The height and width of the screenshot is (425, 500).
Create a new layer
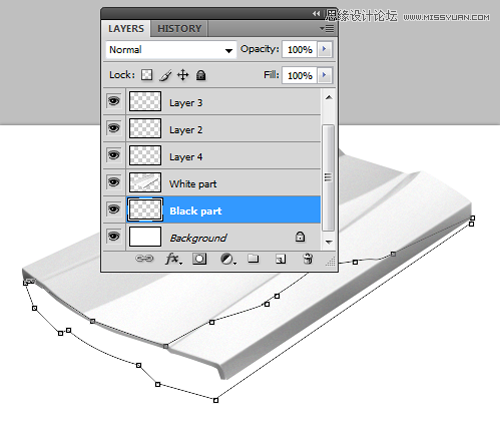280,259
